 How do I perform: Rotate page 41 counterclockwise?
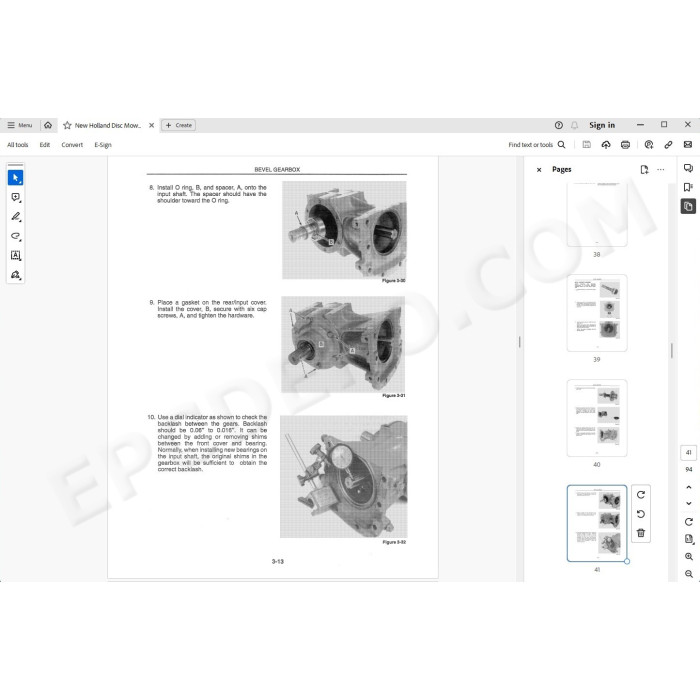point(641,514)
